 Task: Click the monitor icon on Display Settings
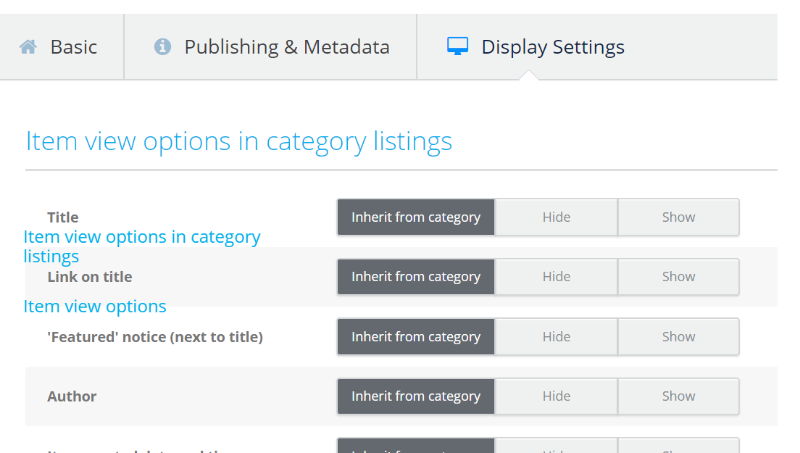coord(458,46)
